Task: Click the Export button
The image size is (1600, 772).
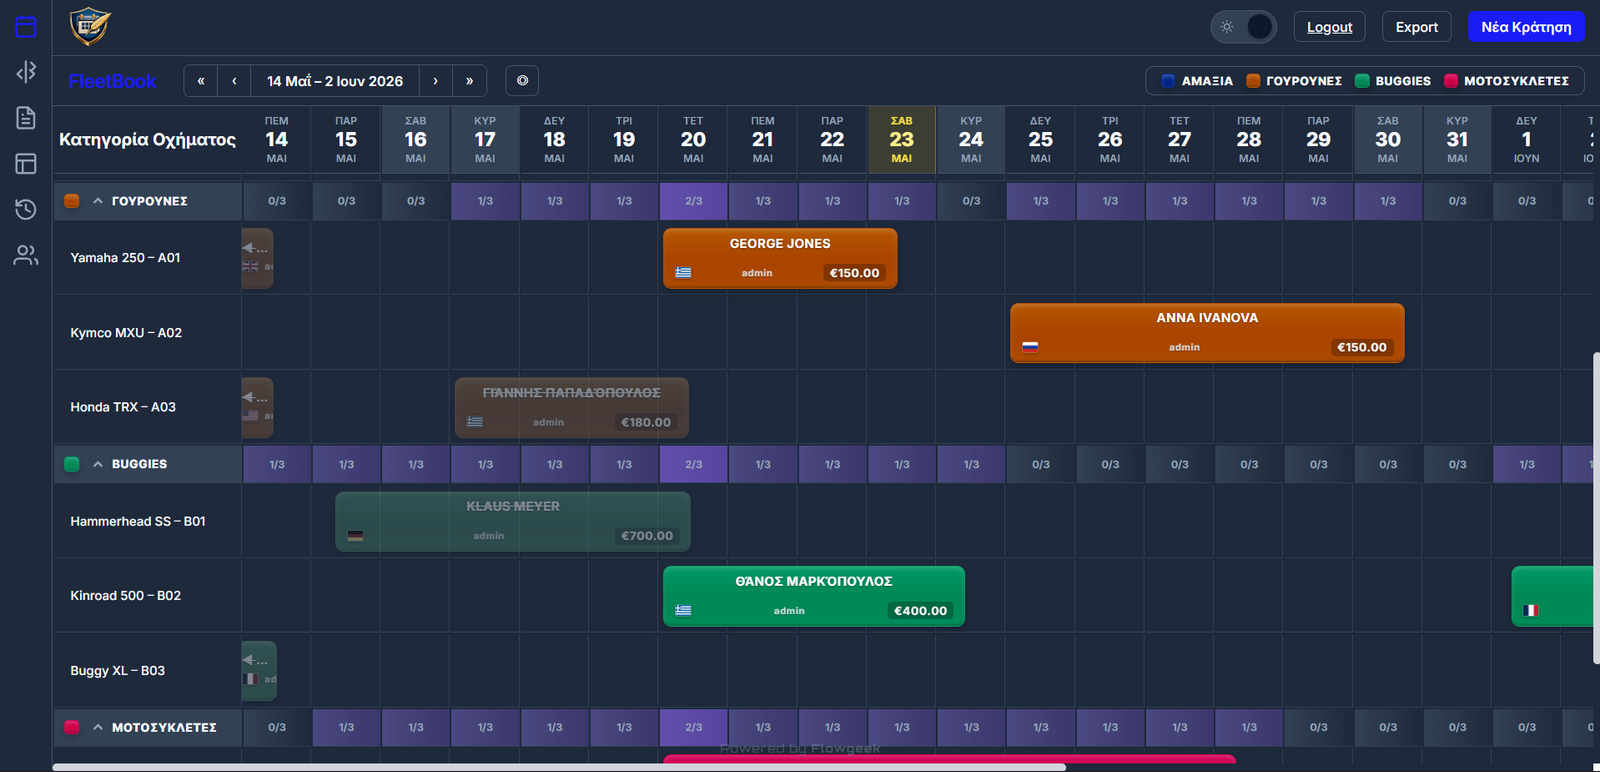Action: click(x=1417, y=27)
